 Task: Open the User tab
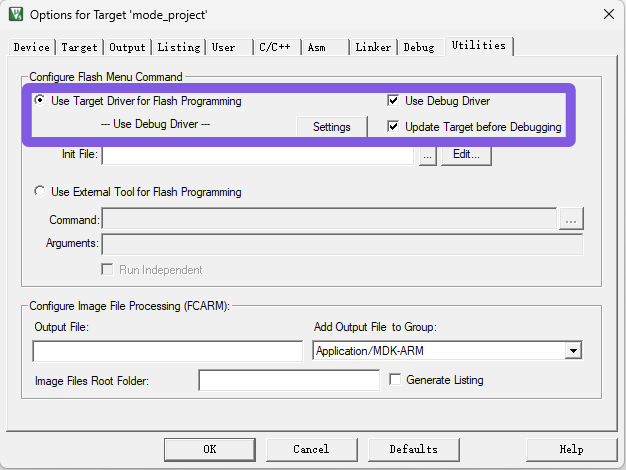230,47
